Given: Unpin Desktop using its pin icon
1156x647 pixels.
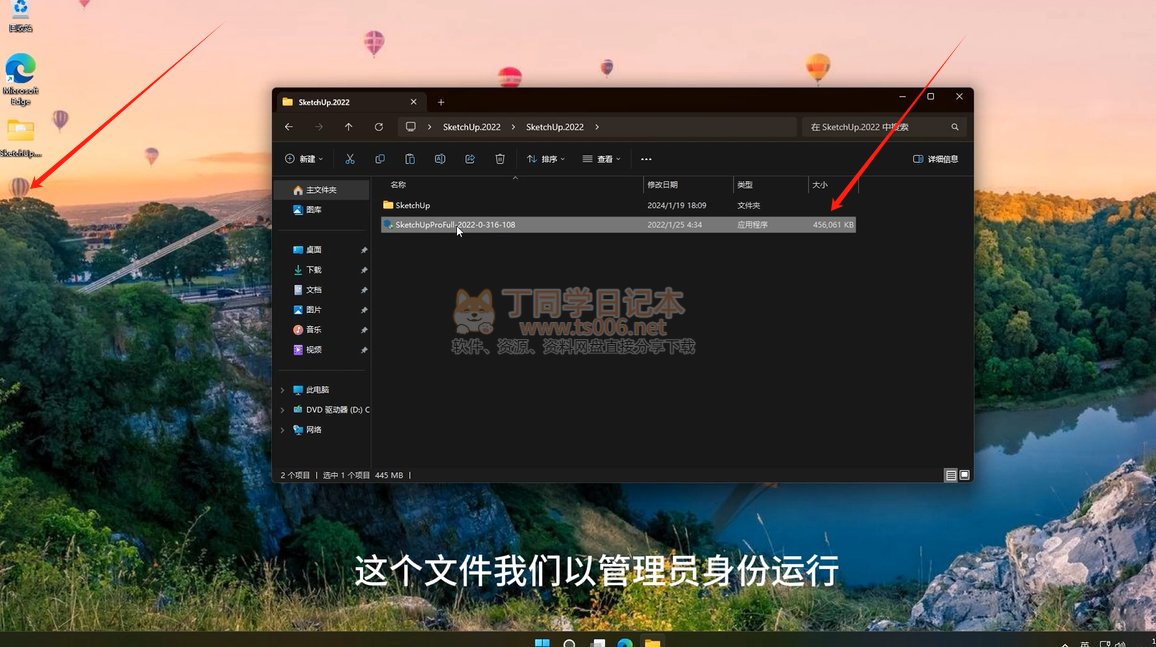Looking at the screenshot, I should [x=363, y=251].
